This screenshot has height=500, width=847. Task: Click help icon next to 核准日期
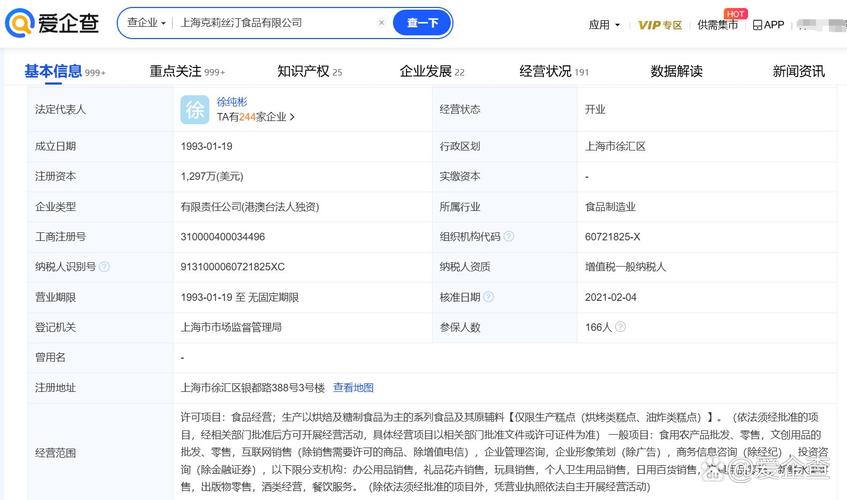(488, 297)
